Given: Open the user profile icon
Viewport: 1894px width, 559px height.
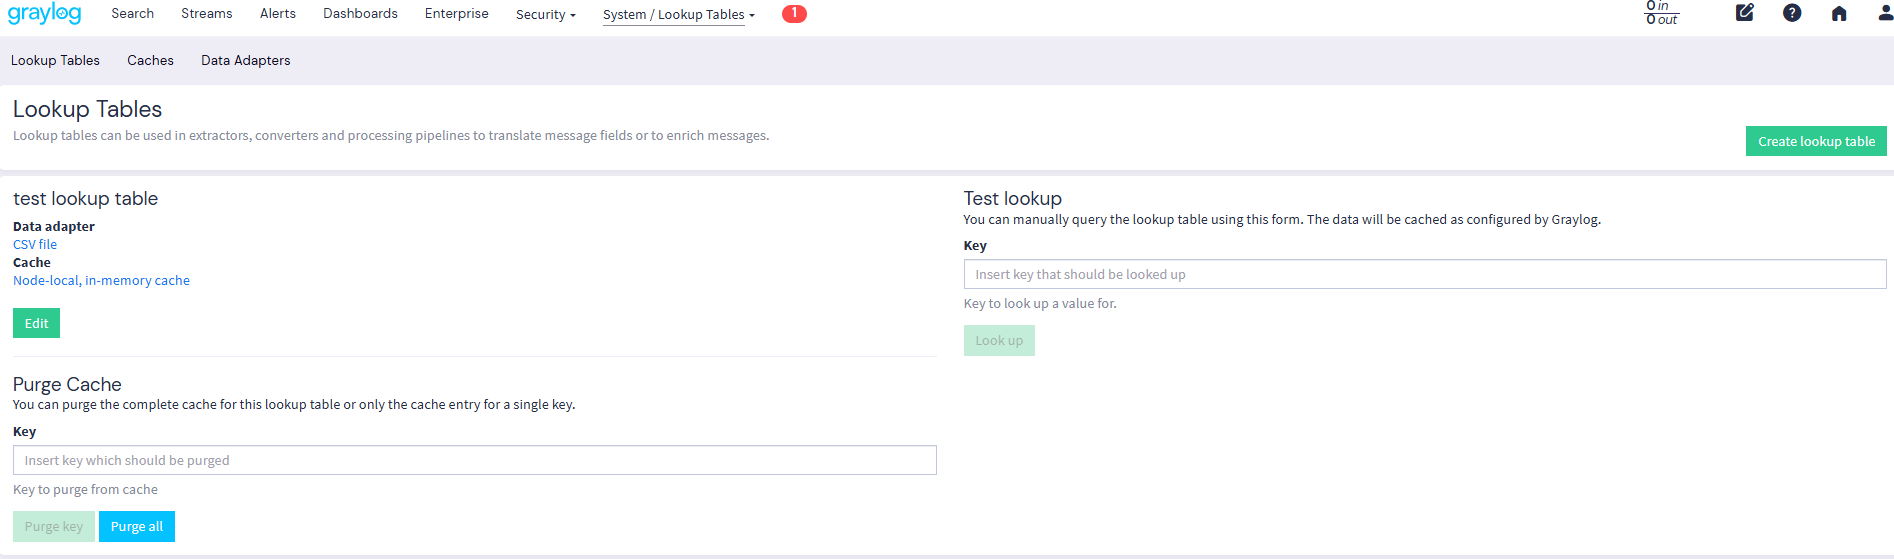Looking at the screenshot, I should [x=1884, y=13].
